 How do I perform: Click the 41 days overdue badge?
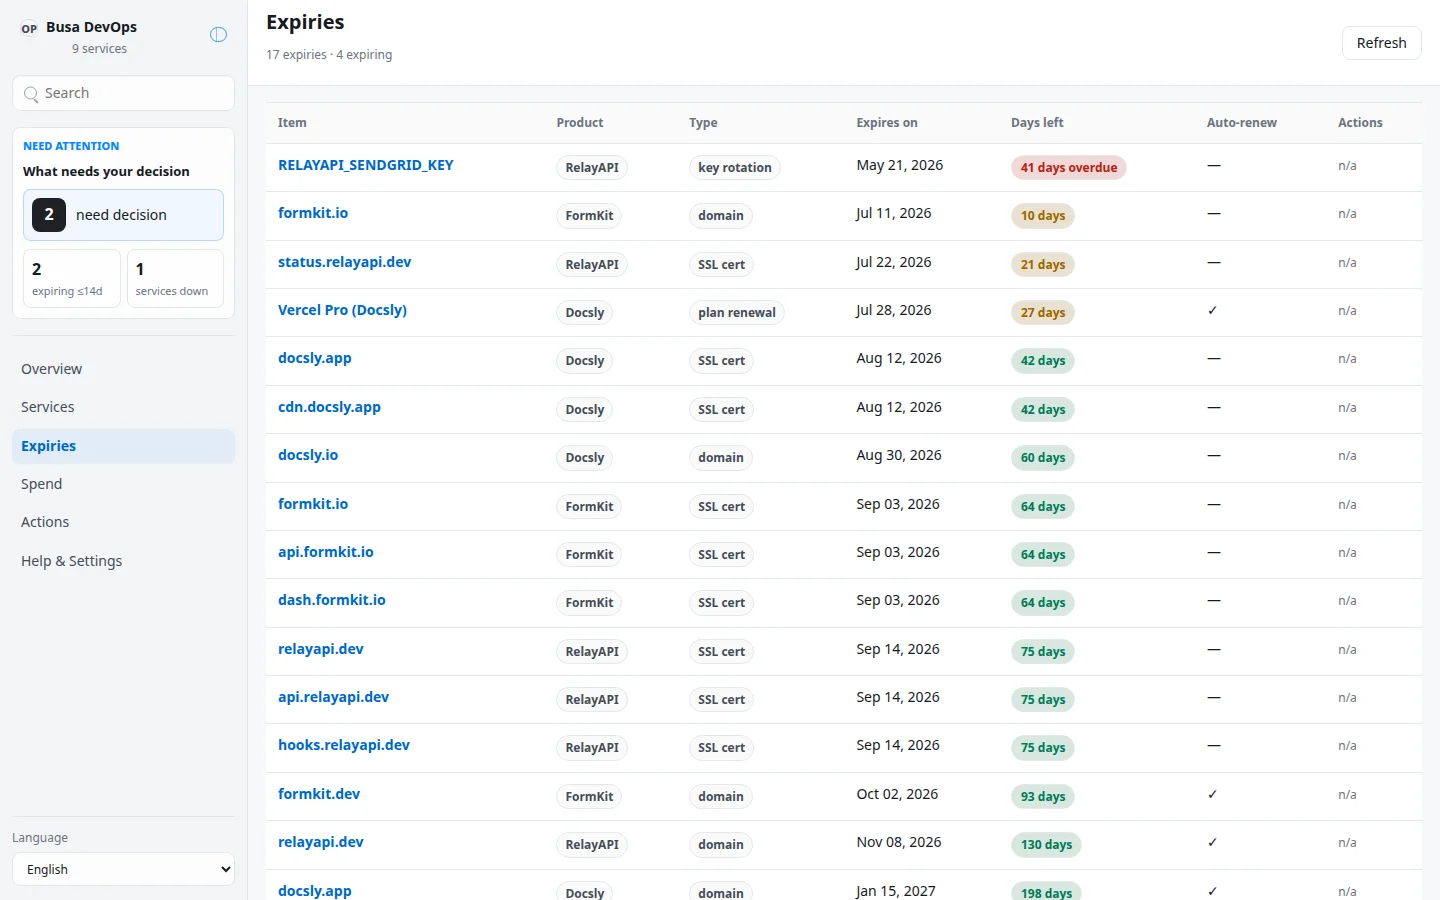point(1069,168)
